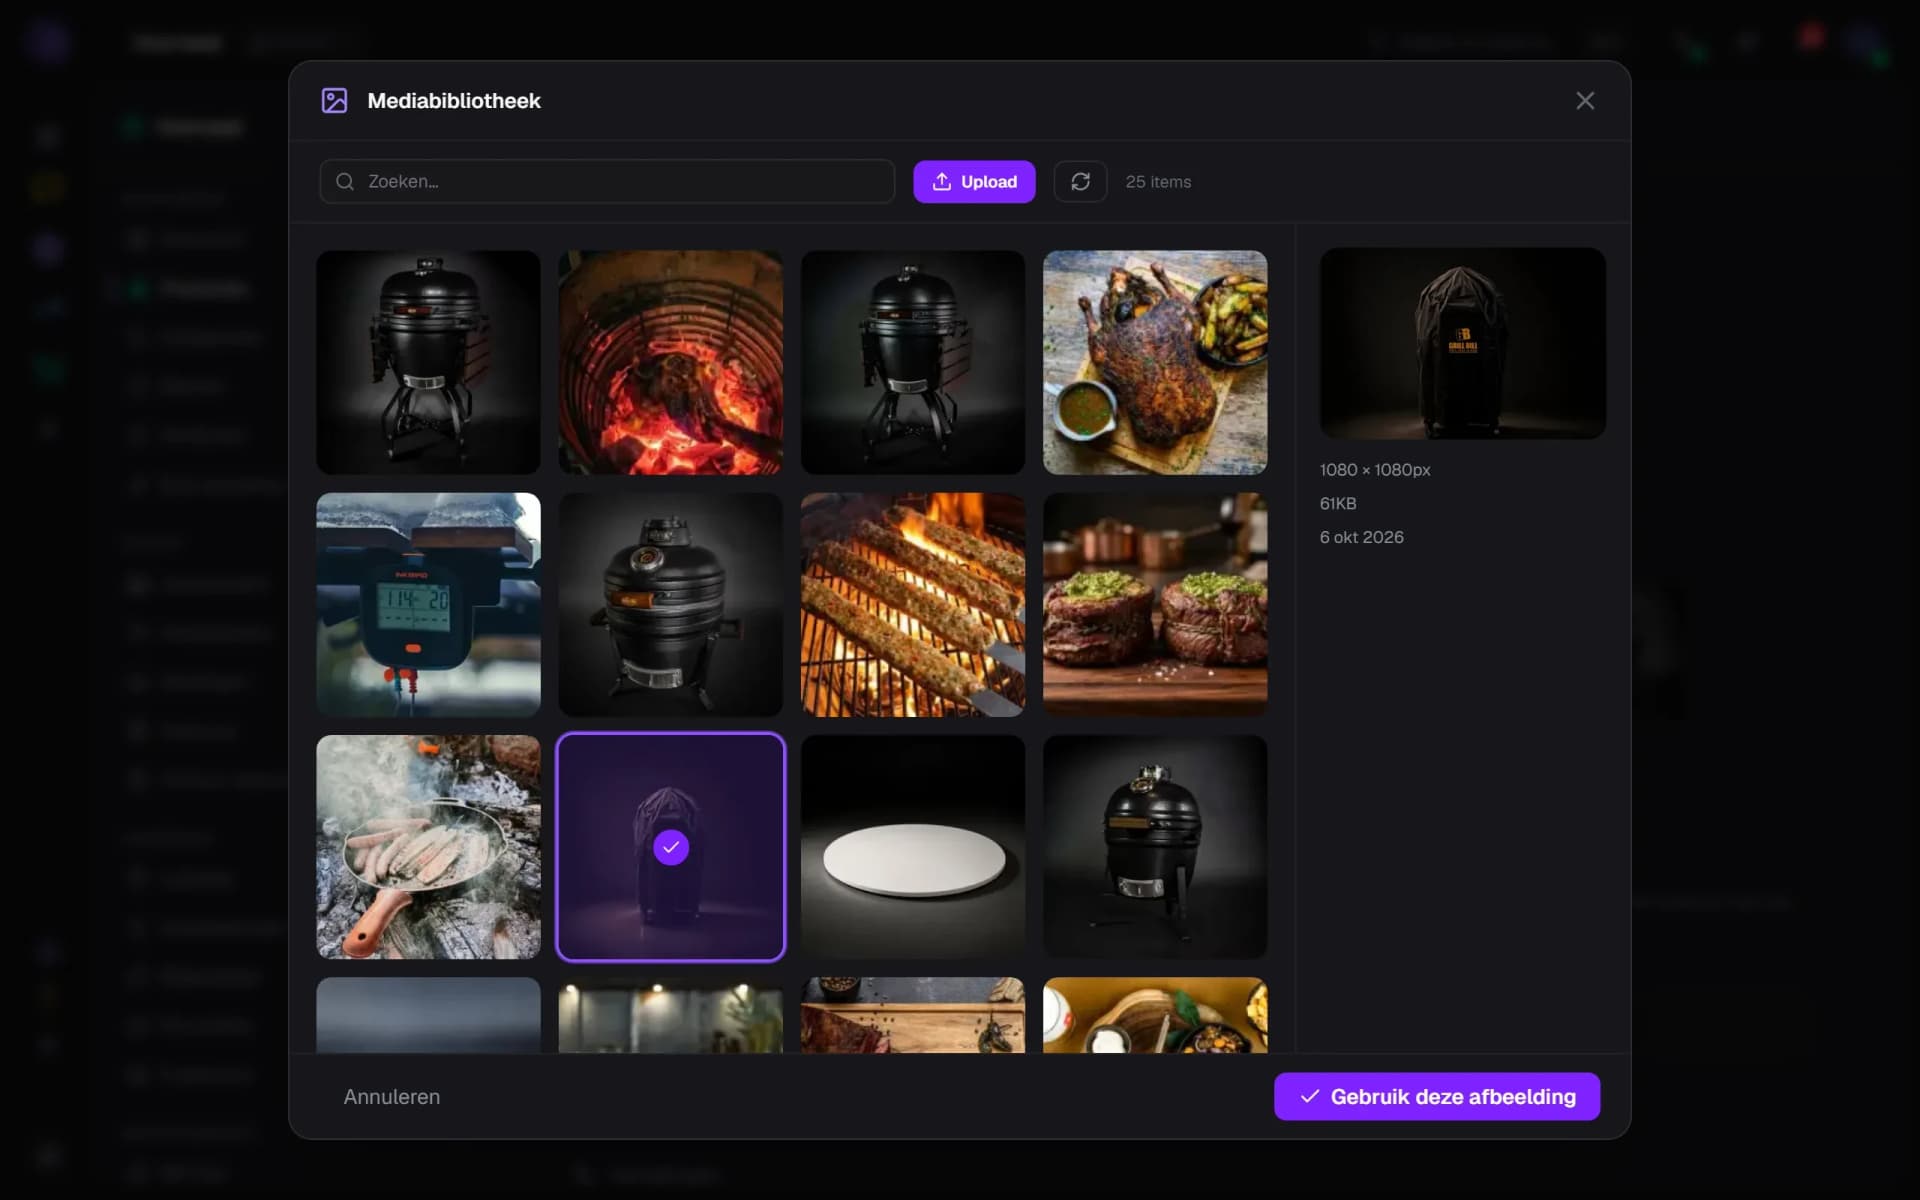Select the small kamado on stand, third row

pos(1155,847)
